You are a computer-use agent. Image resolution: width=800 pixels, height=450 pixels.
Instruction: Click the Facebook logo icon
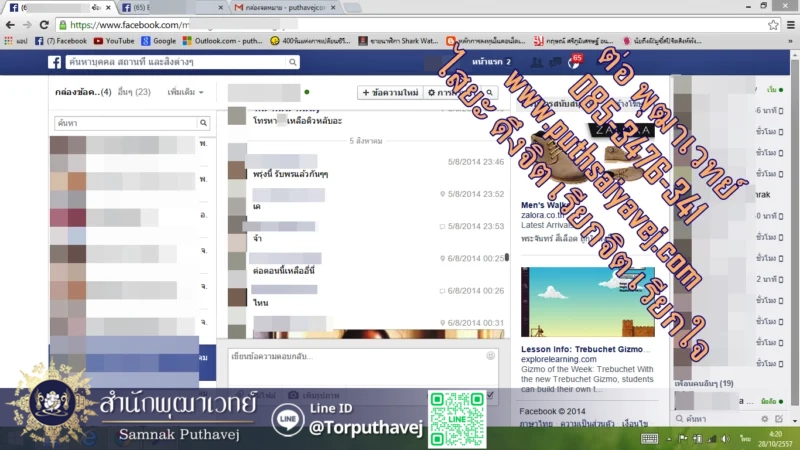(55, 62)
